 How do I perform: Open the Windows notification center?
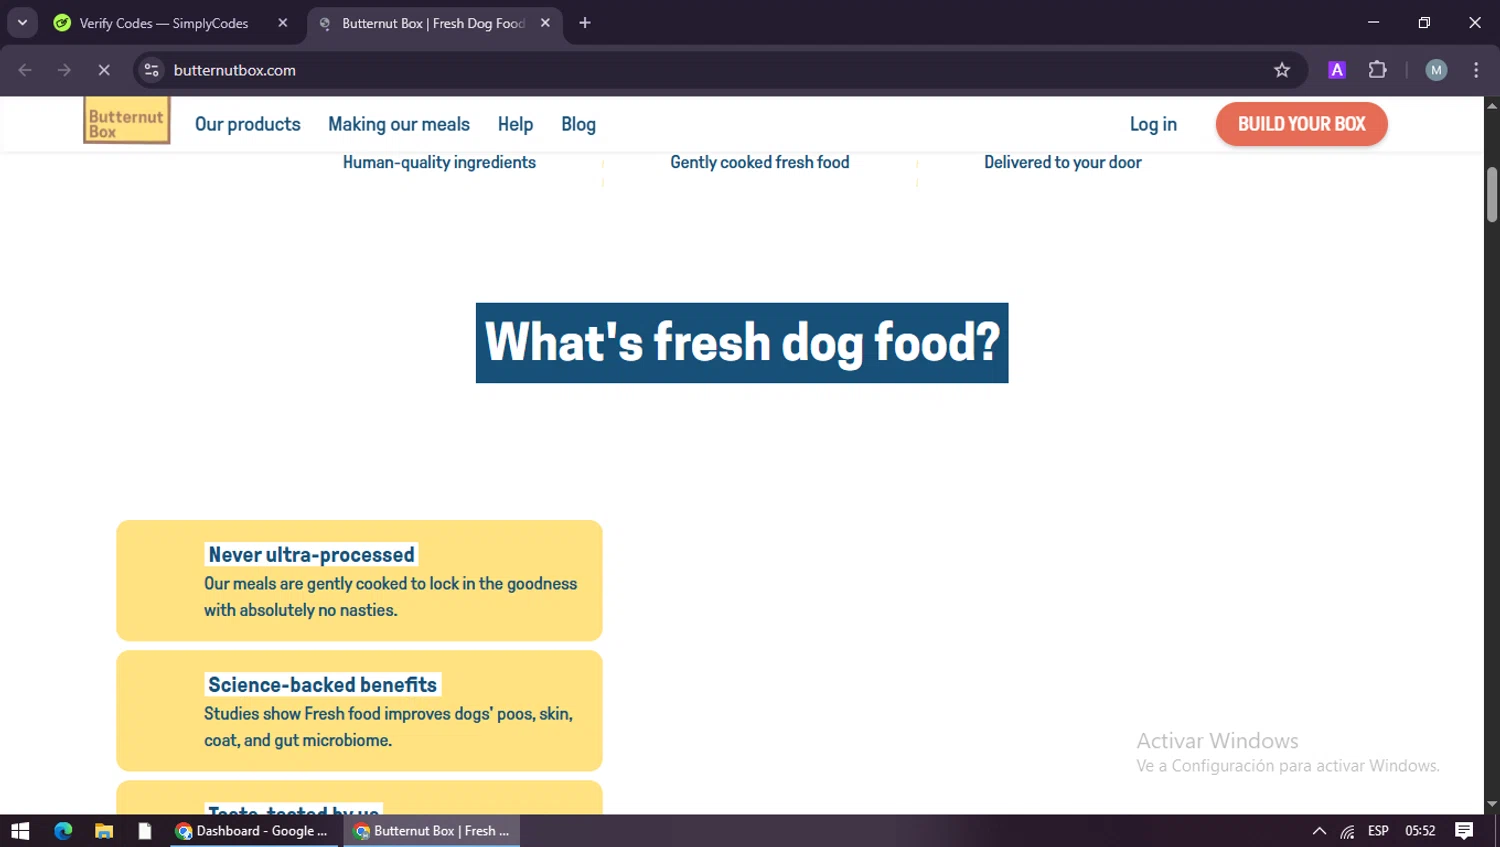(x=1464, y=831)
